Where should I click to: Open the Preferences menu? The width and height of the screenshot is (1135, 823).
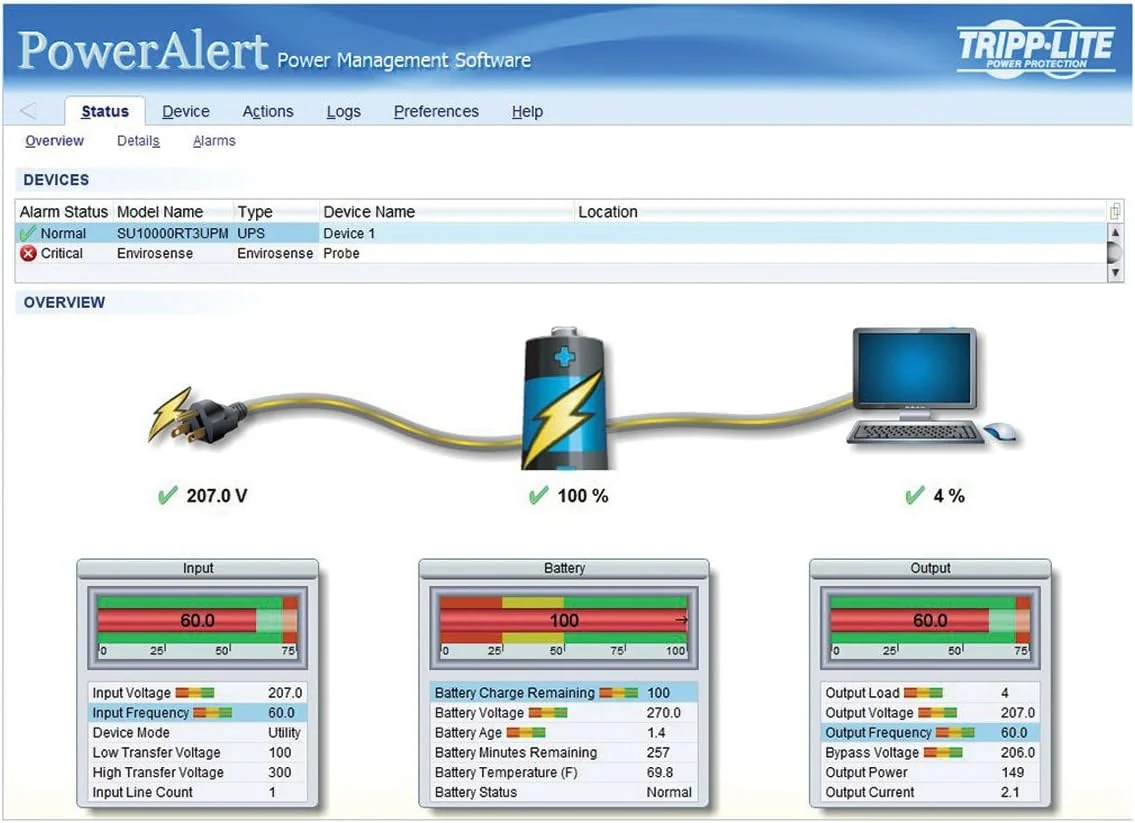click(x=436, y=111)
